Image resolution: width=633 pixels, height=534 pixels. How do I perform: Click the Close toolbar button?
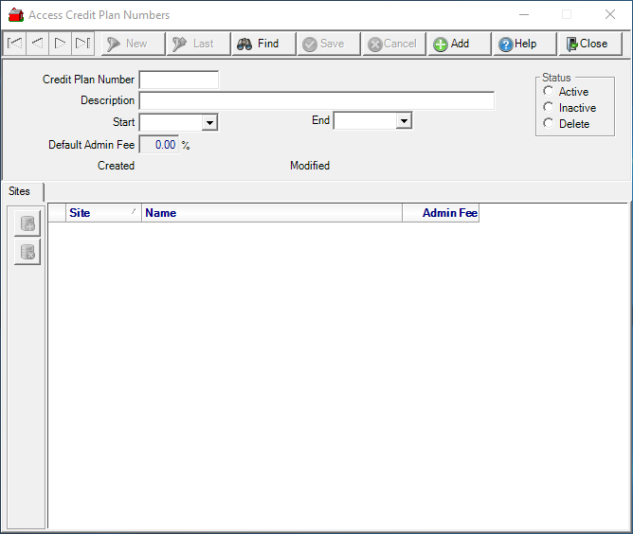[586, 44]
